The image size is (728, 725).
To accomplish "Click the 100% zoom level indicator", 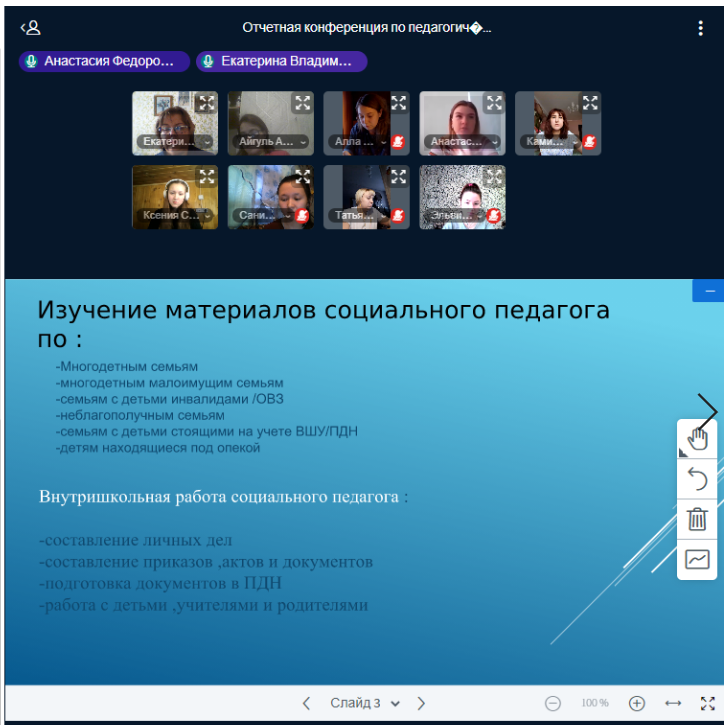I will click(595, 703).
